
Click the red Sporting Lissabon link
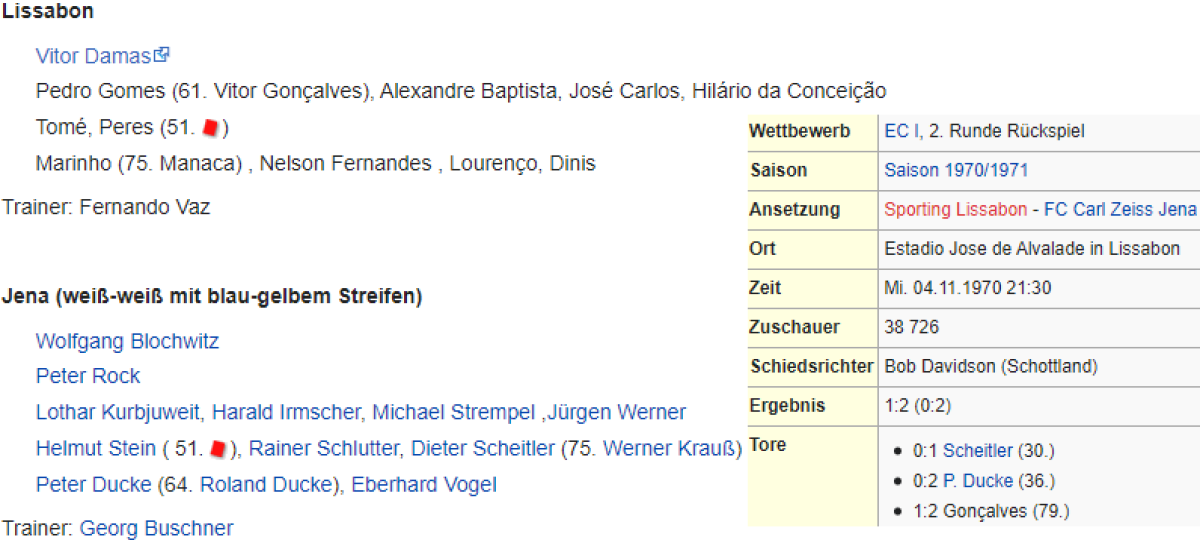955,210
